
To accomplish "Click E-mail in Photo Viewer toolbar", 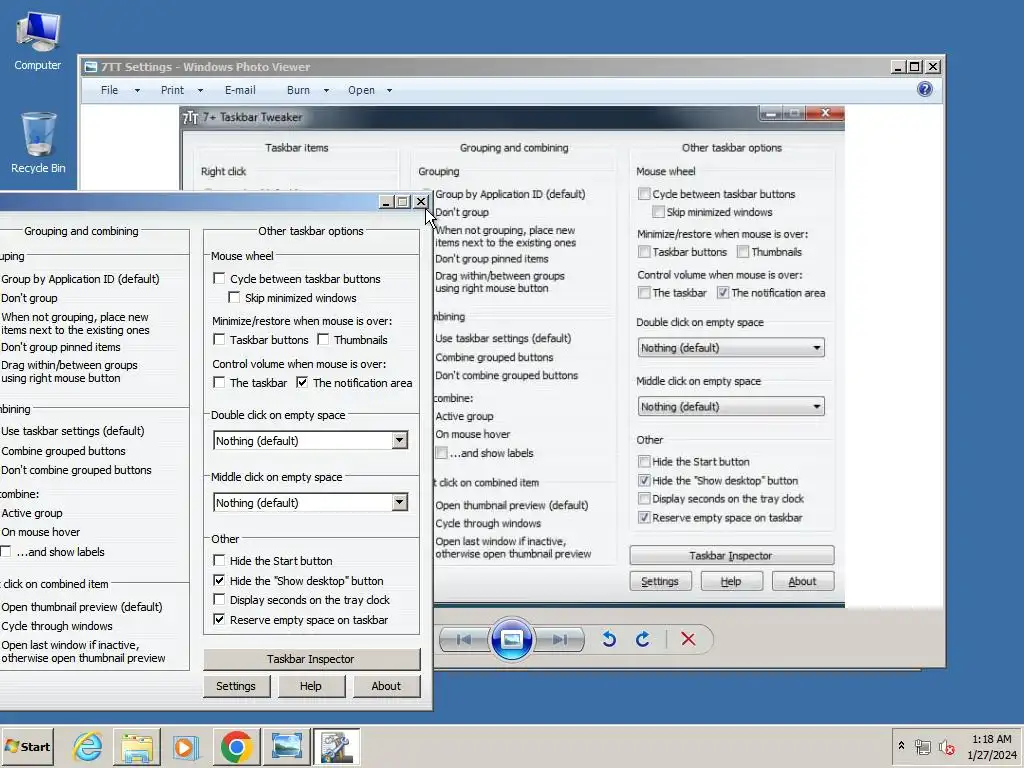I will (240, 90).
